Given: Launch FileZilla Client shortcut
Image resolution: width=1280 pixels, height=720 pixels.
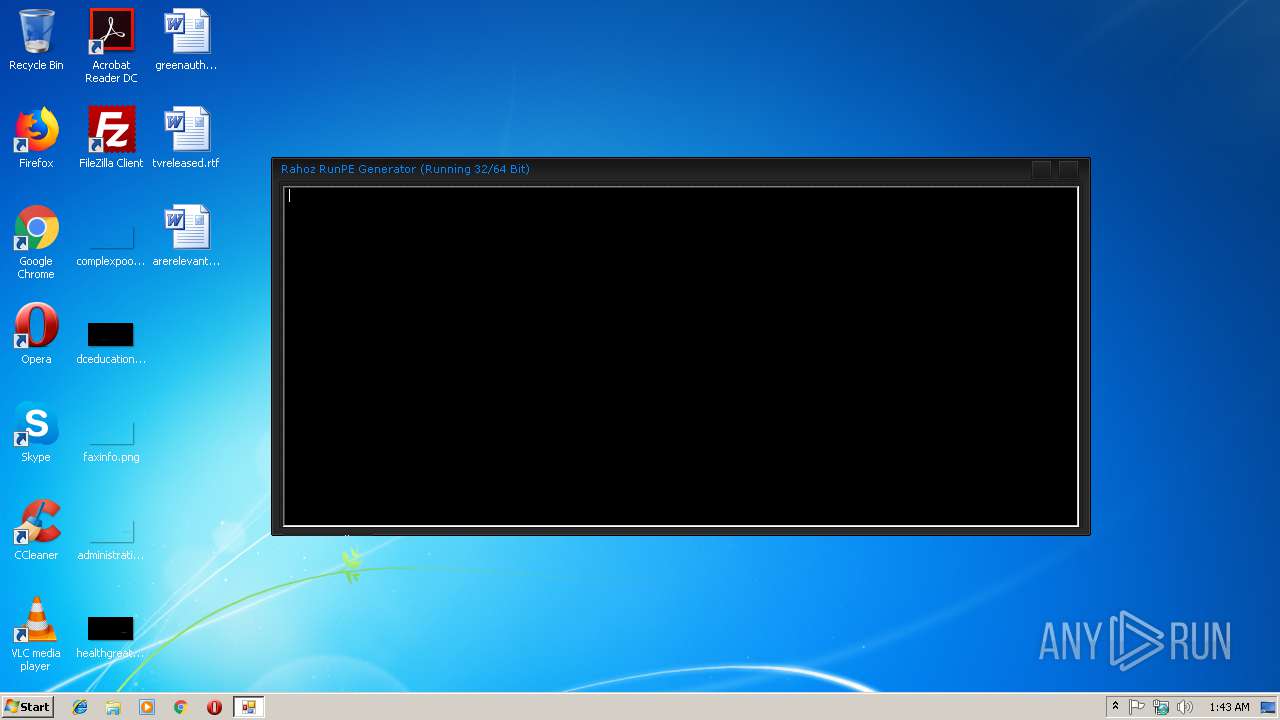Looking at the screenshot, I should 111,138.
